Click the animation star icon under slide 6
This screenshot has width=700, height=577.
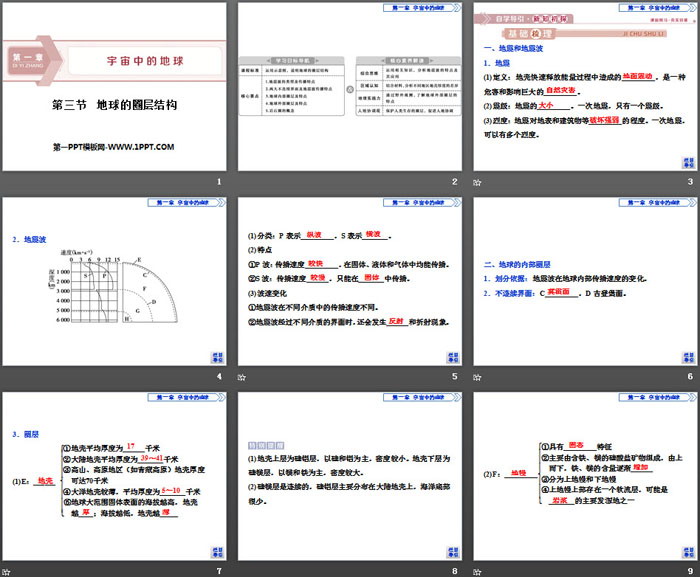point(477,377)
